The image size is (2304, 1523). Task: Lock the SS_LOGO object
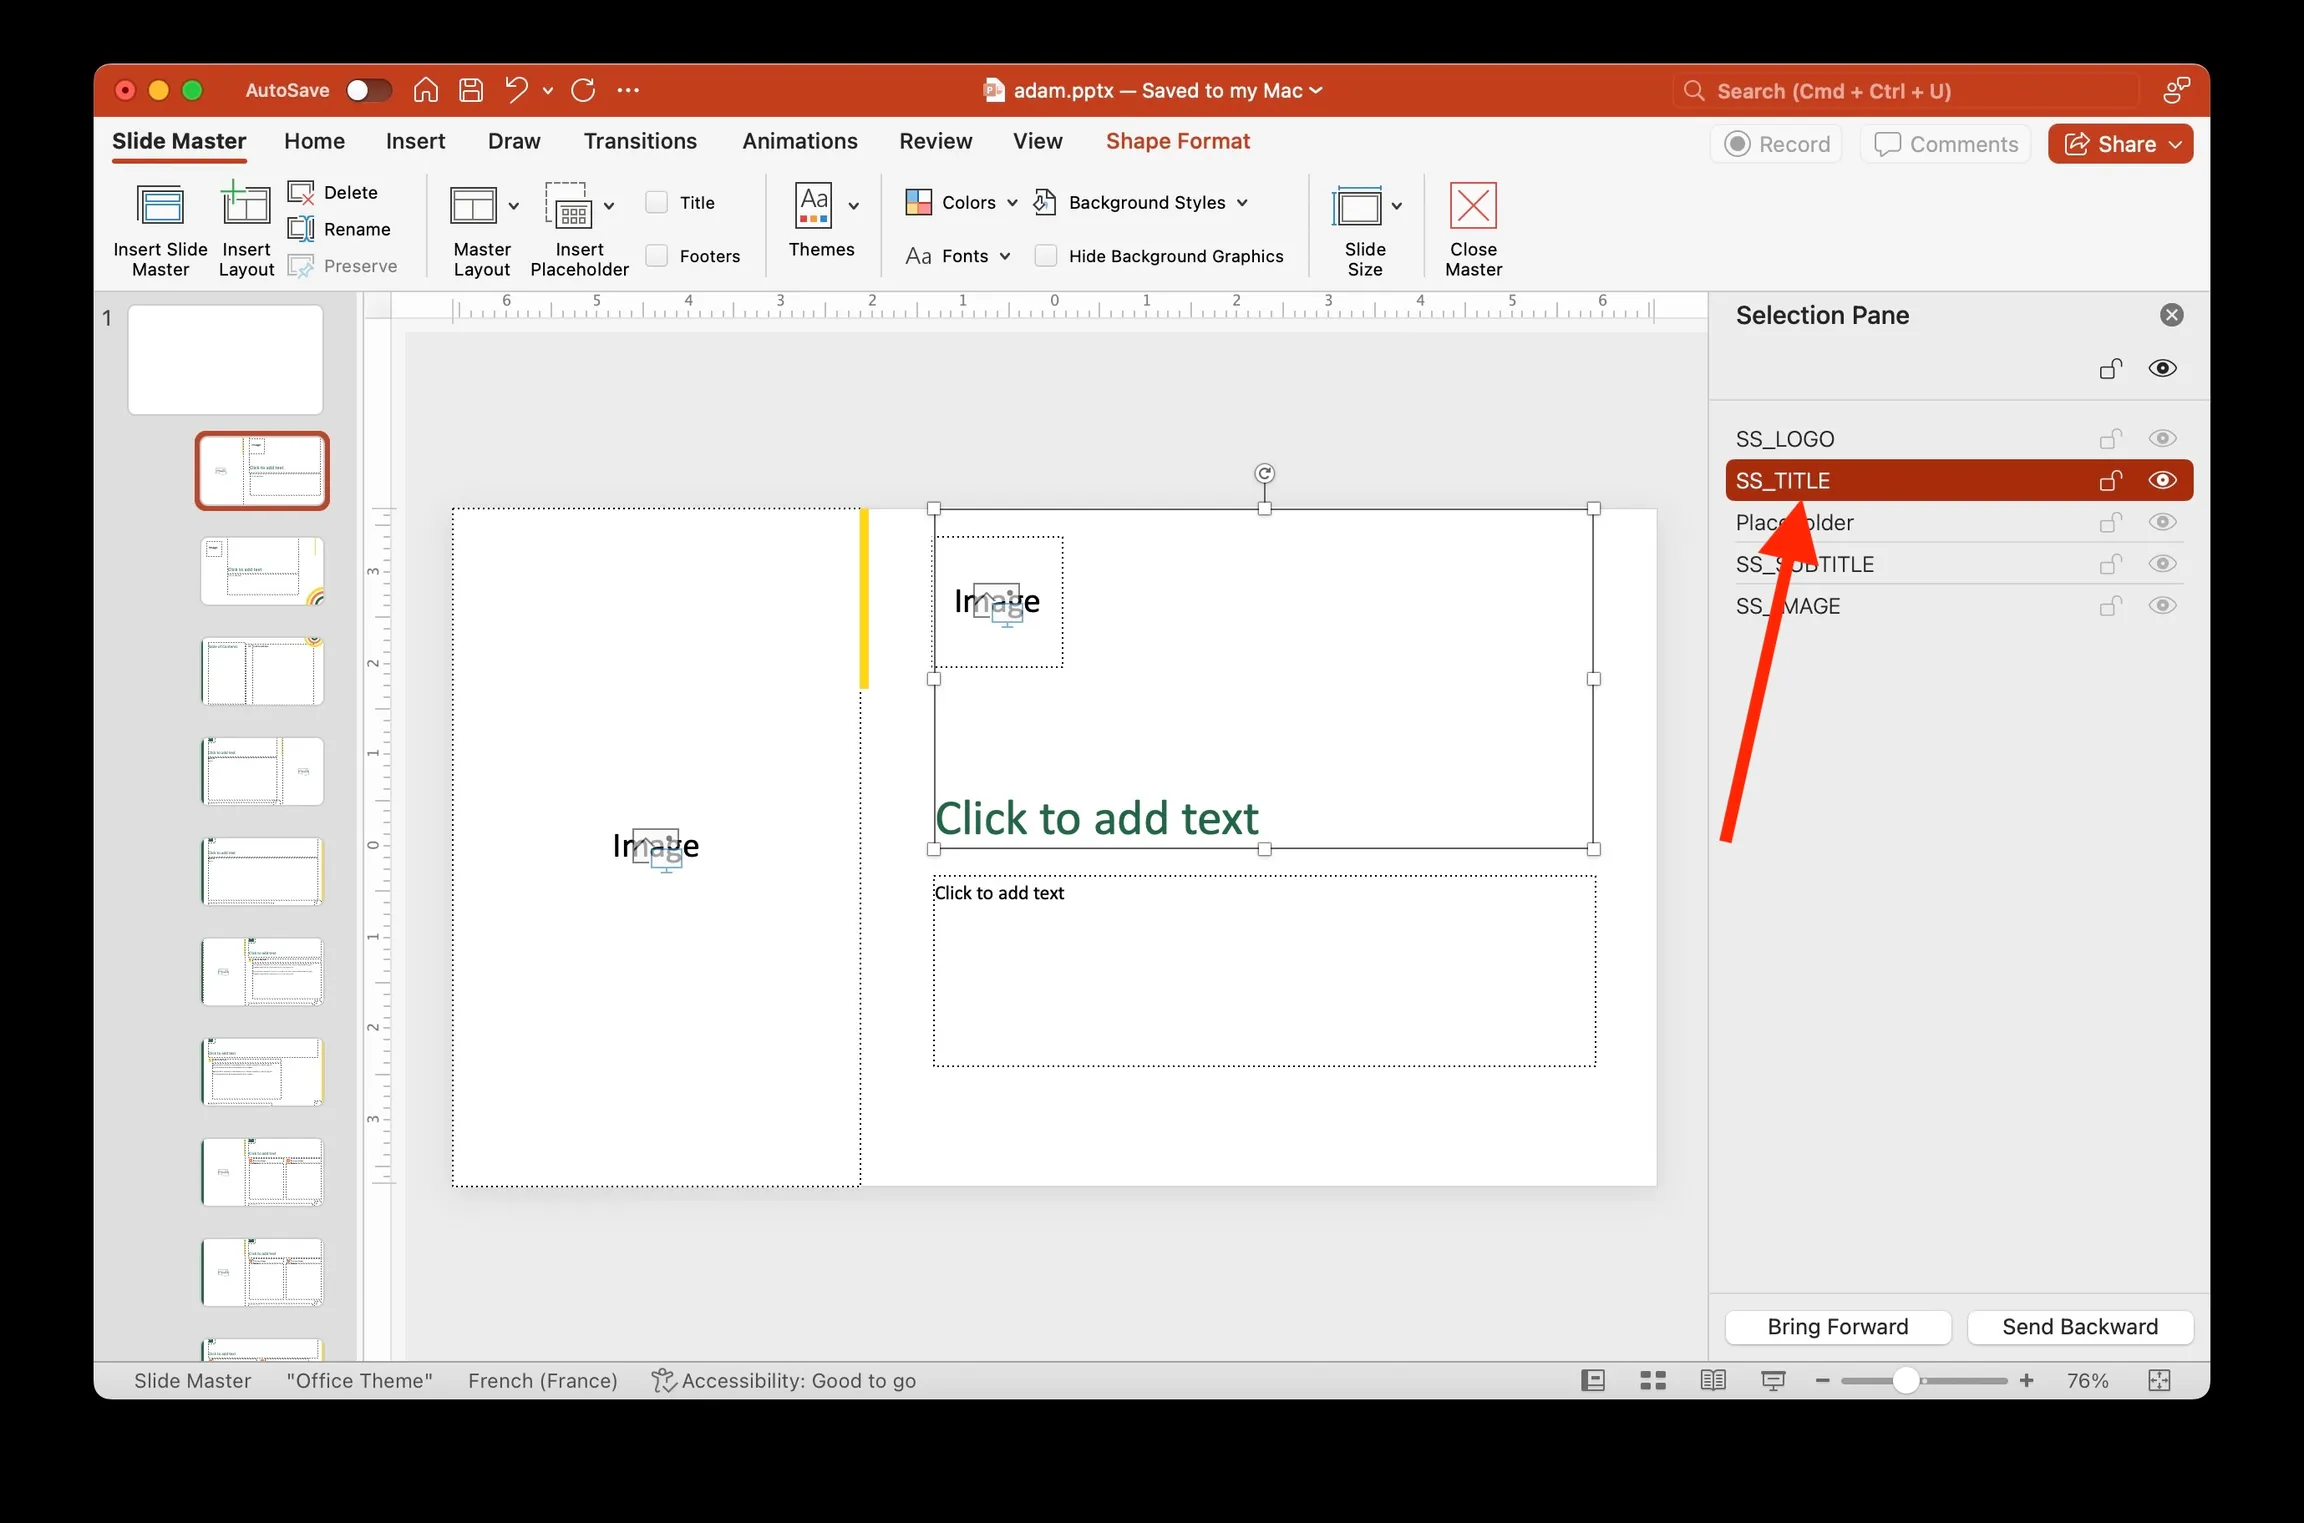coord(2110,438)
